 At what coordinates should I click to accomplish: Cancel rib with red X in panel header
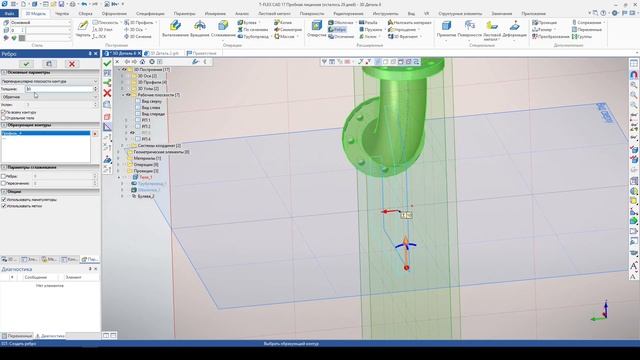72,64
